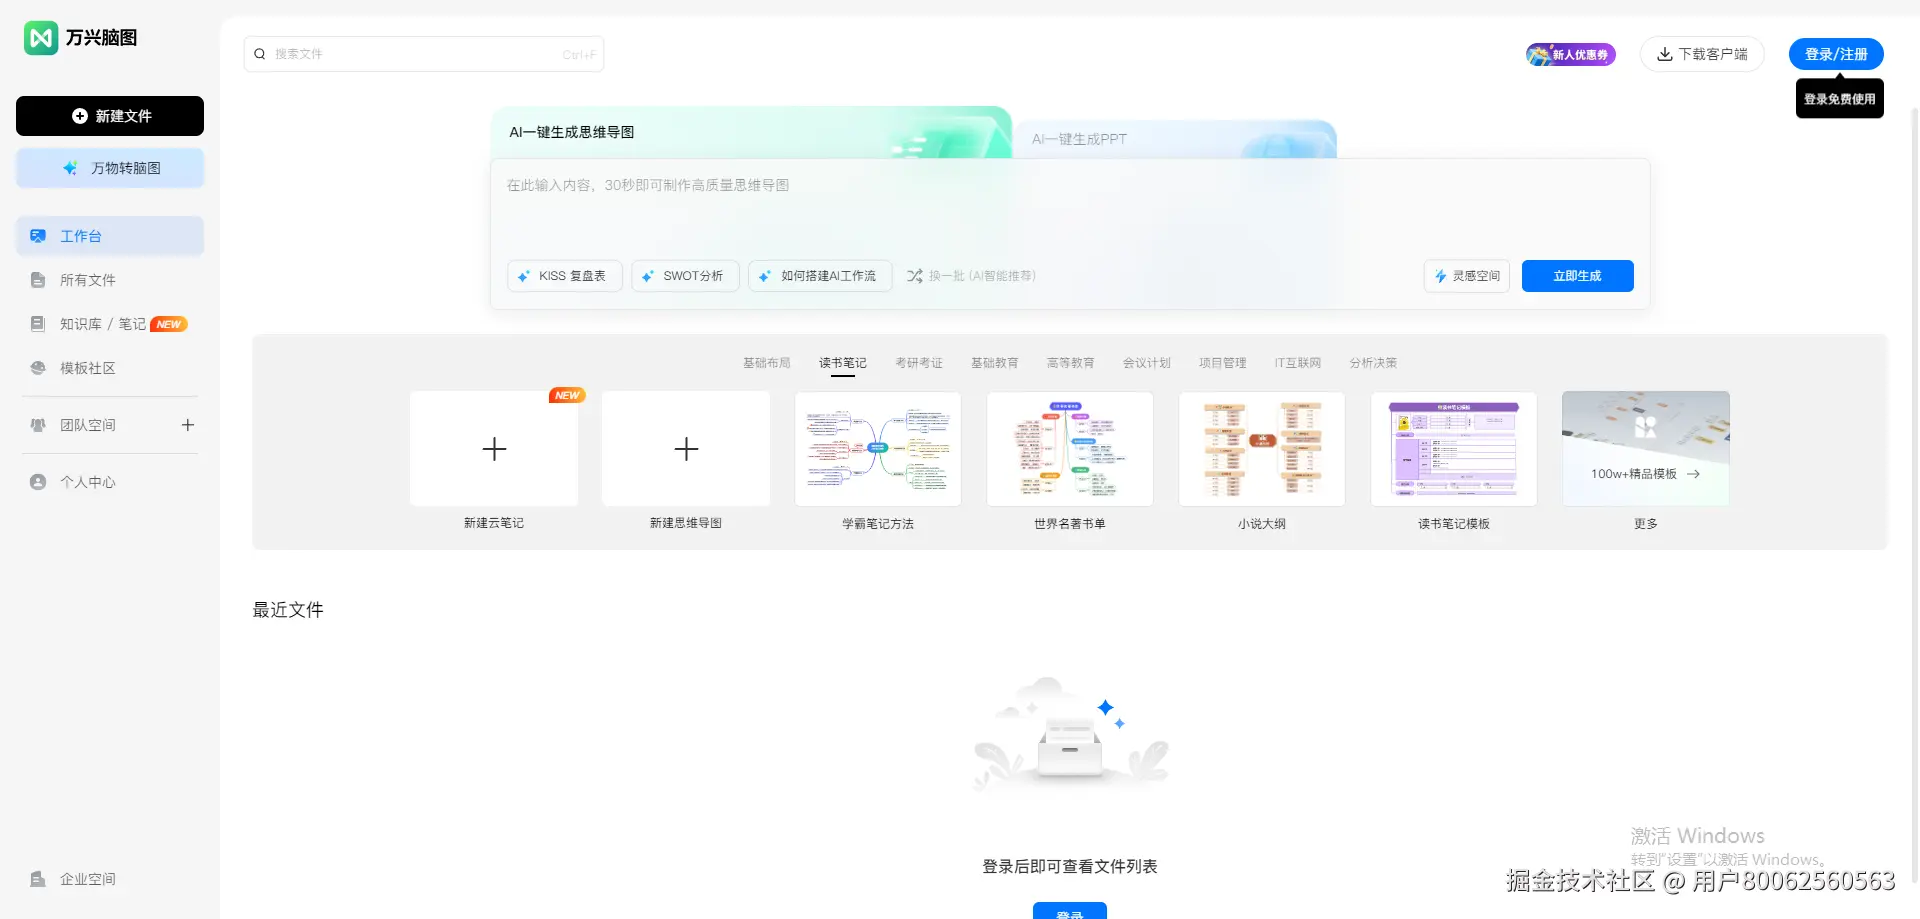Click 下载客户端 button

[x=1702, y=54]
